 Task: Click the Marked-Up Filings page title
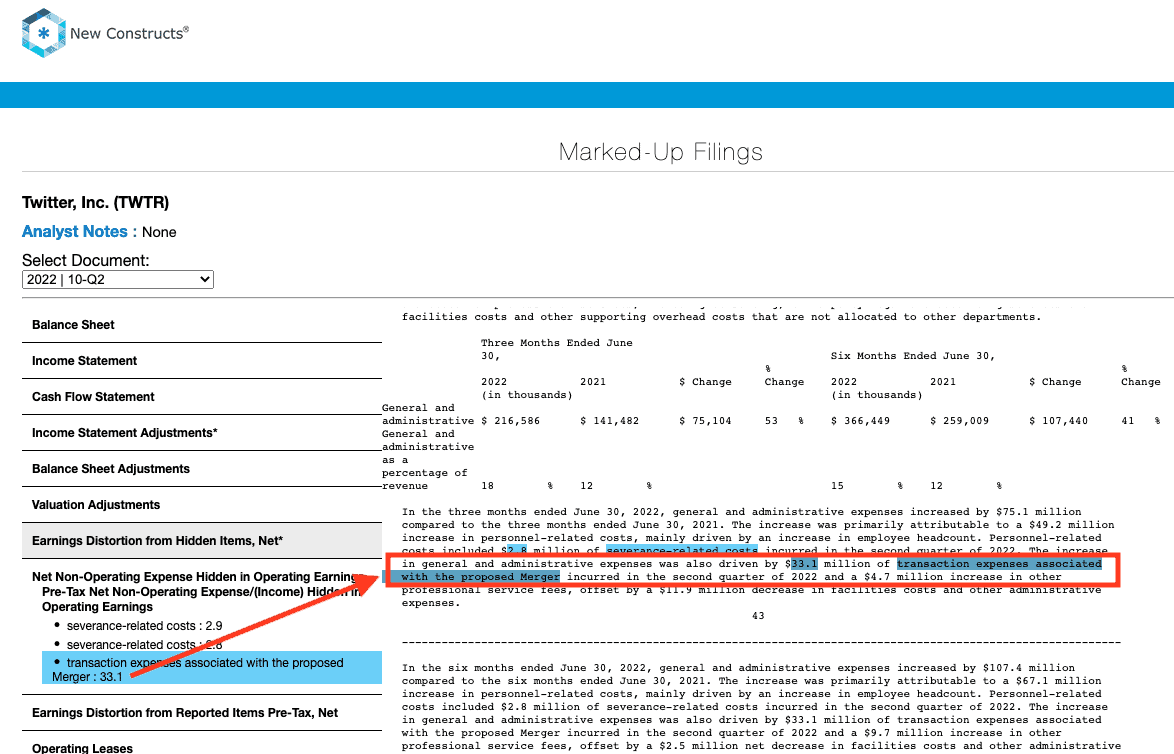pos(660,152)
